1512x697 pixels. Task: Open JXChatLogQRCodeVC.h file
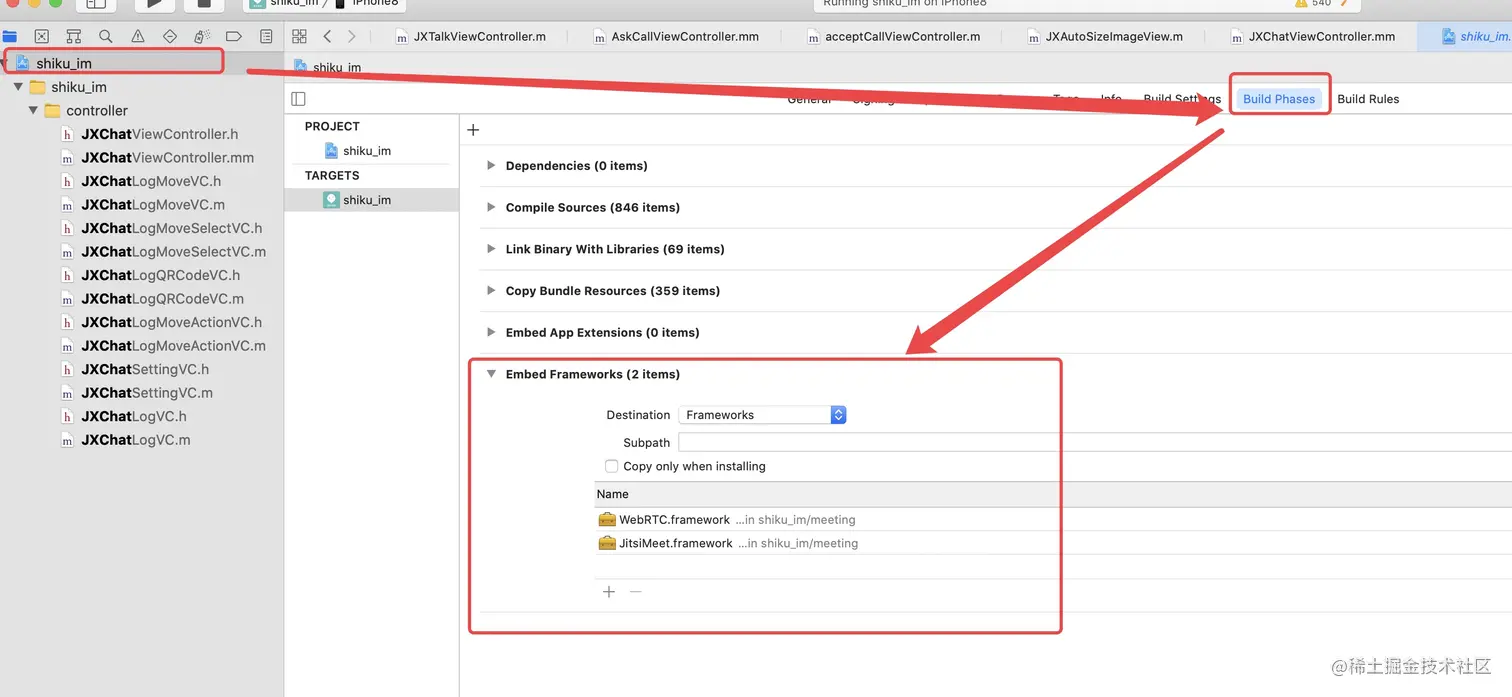point(161,275)
